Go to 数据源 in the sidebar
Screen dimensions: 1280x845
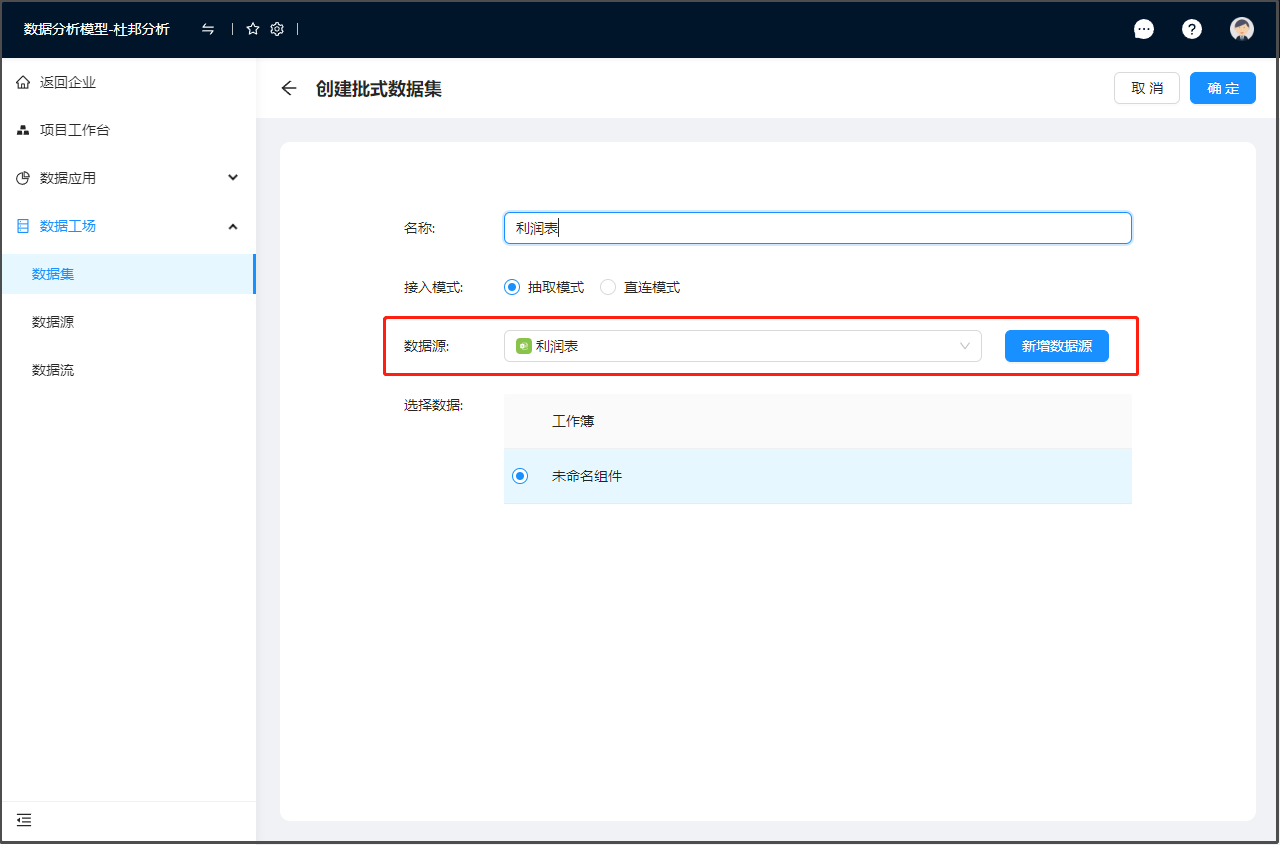pos(53,322)
